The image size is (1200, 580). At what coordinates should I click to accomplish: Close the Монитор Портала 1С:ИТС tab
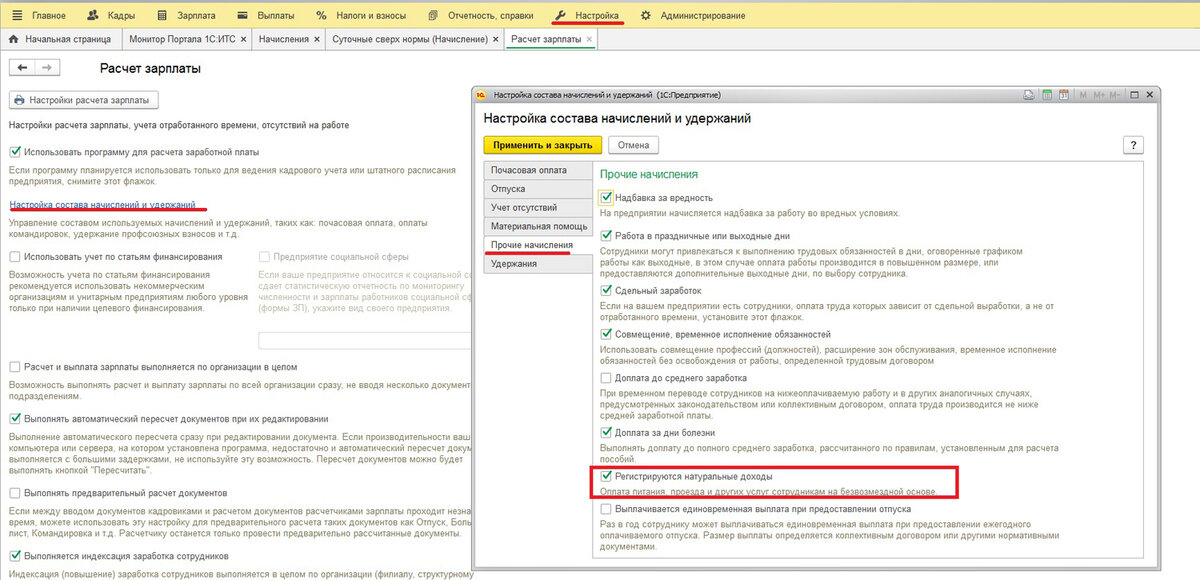point(242,39)
